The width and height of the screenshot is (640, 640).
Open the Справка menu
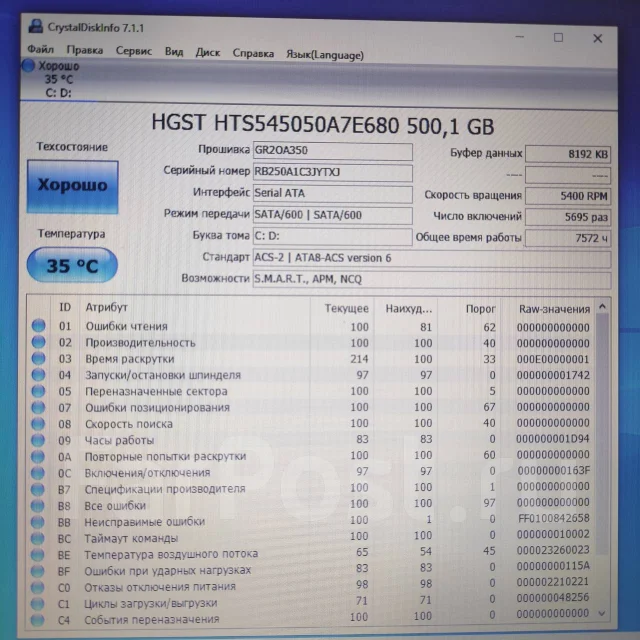[253, 53]
